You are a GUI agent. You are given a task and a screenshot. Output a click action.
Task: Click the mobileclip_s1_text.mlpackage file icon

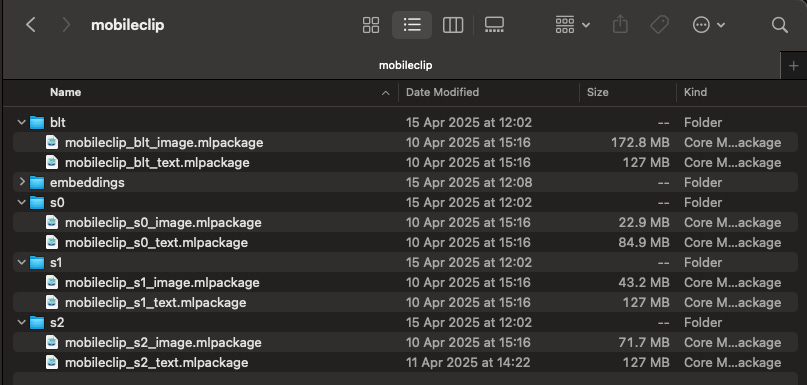(52, 302)
